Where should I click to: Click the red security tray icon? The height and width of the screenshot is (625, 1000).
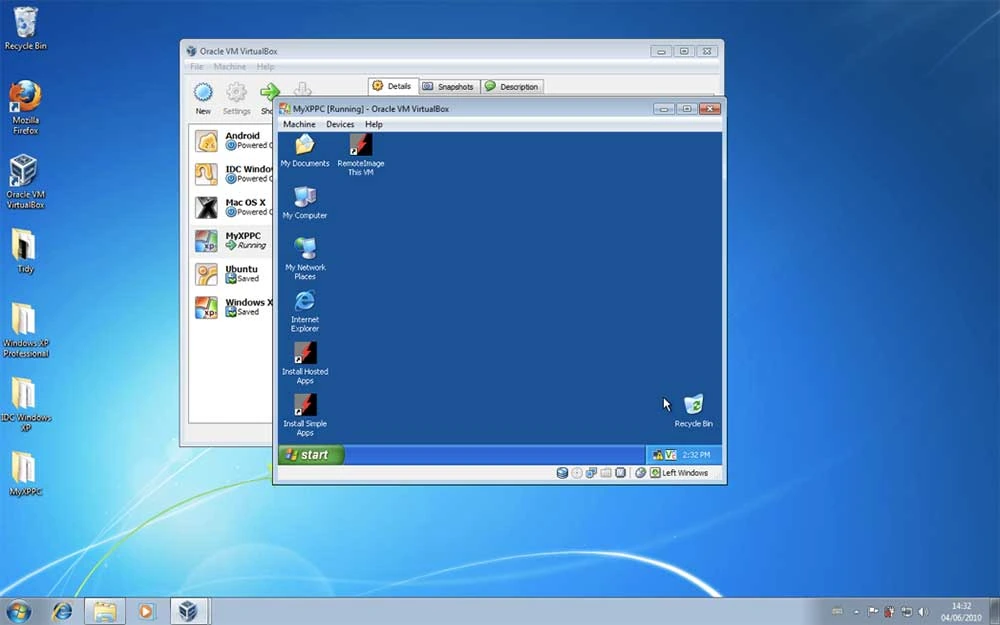(889, 612)
